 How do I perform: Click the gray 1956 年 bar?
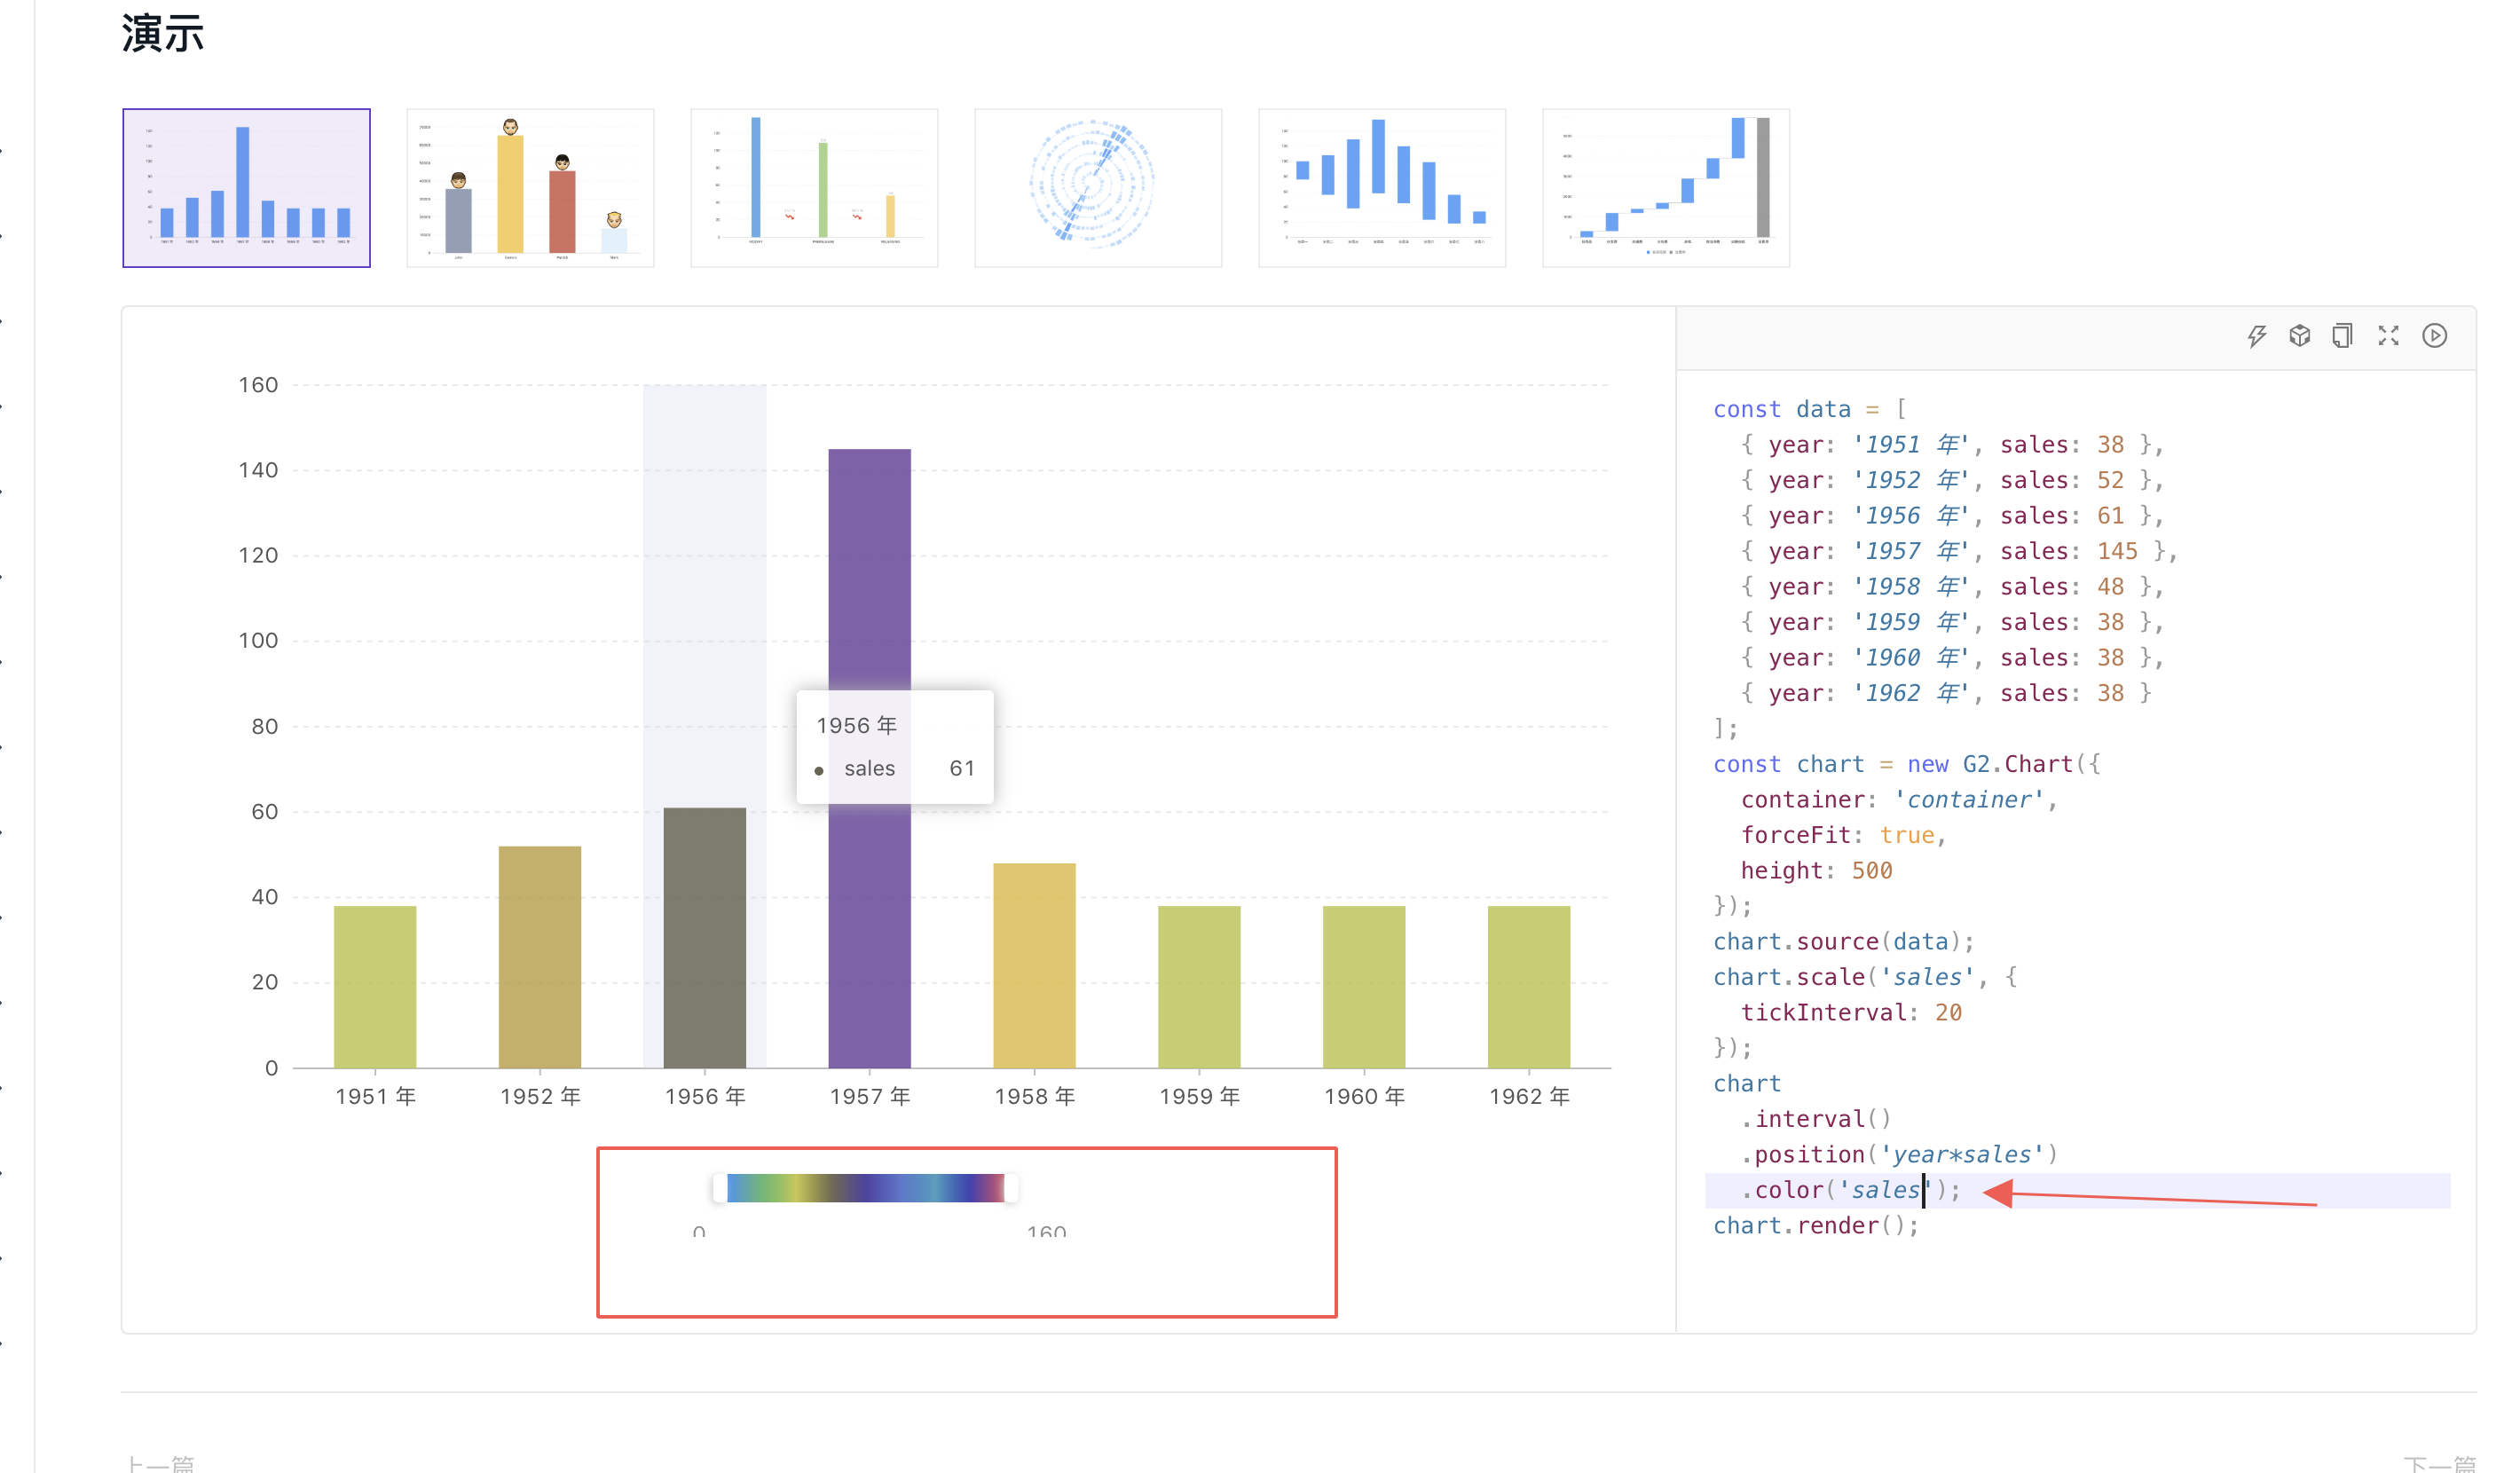tap(704, 940)
